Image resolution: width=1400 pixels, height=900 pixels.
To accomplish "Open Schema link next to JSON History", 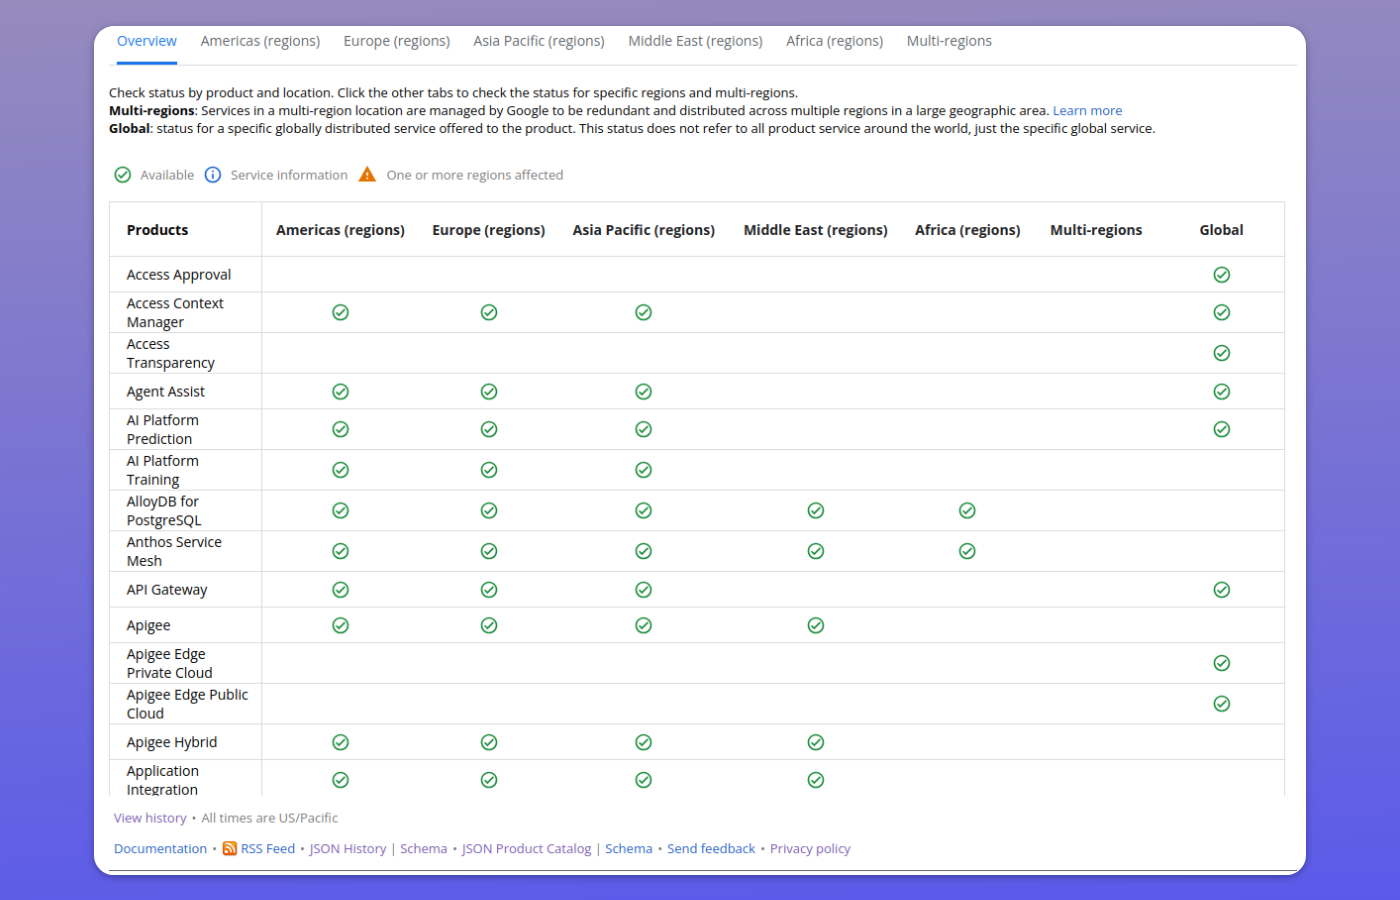I will tap(424, 849).
